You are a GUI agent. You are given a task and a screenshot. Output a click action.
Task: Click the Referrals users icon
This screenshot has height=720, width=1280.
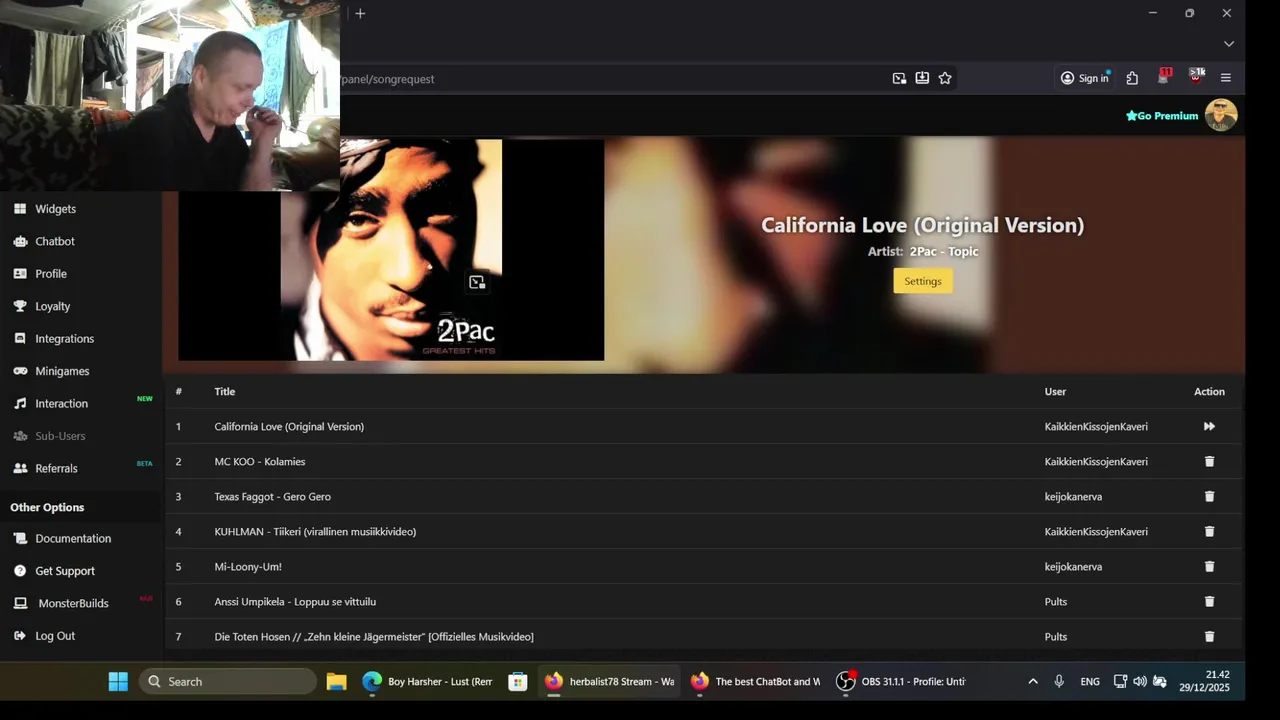click(x=20, y=468)
